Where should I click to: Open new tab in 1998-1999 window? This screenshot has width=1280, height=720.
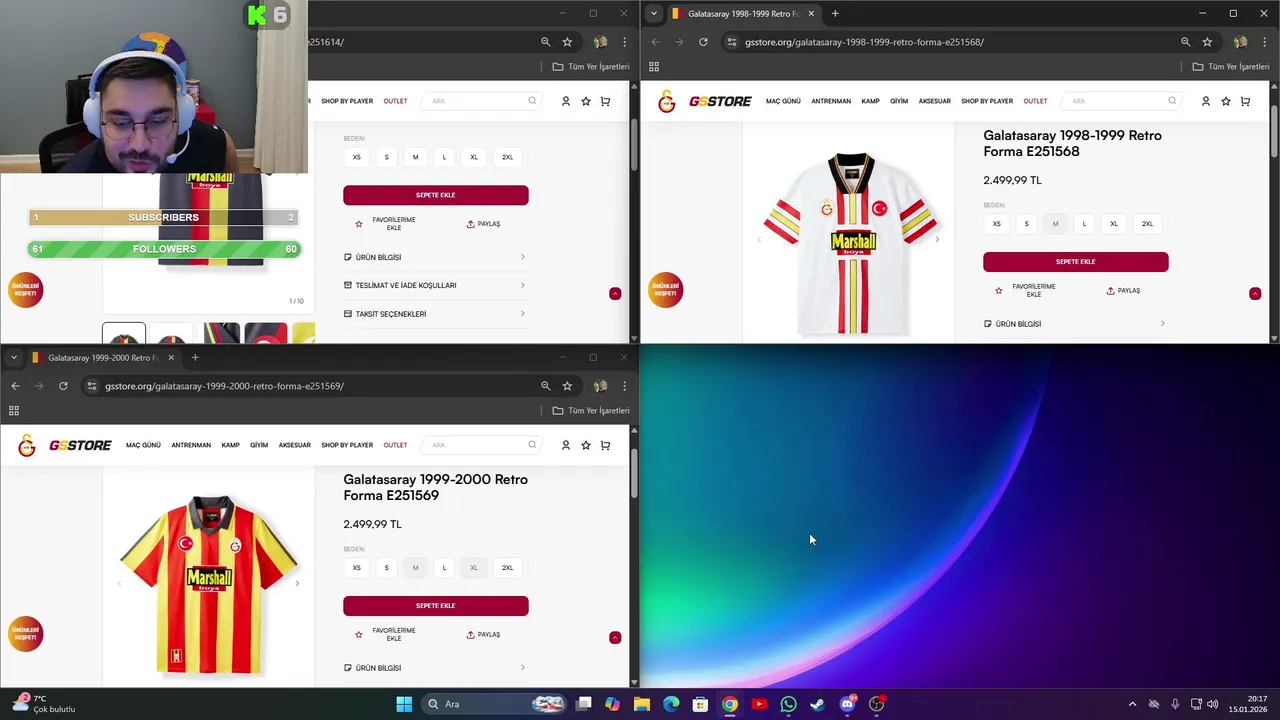click(x=835, y=13)
